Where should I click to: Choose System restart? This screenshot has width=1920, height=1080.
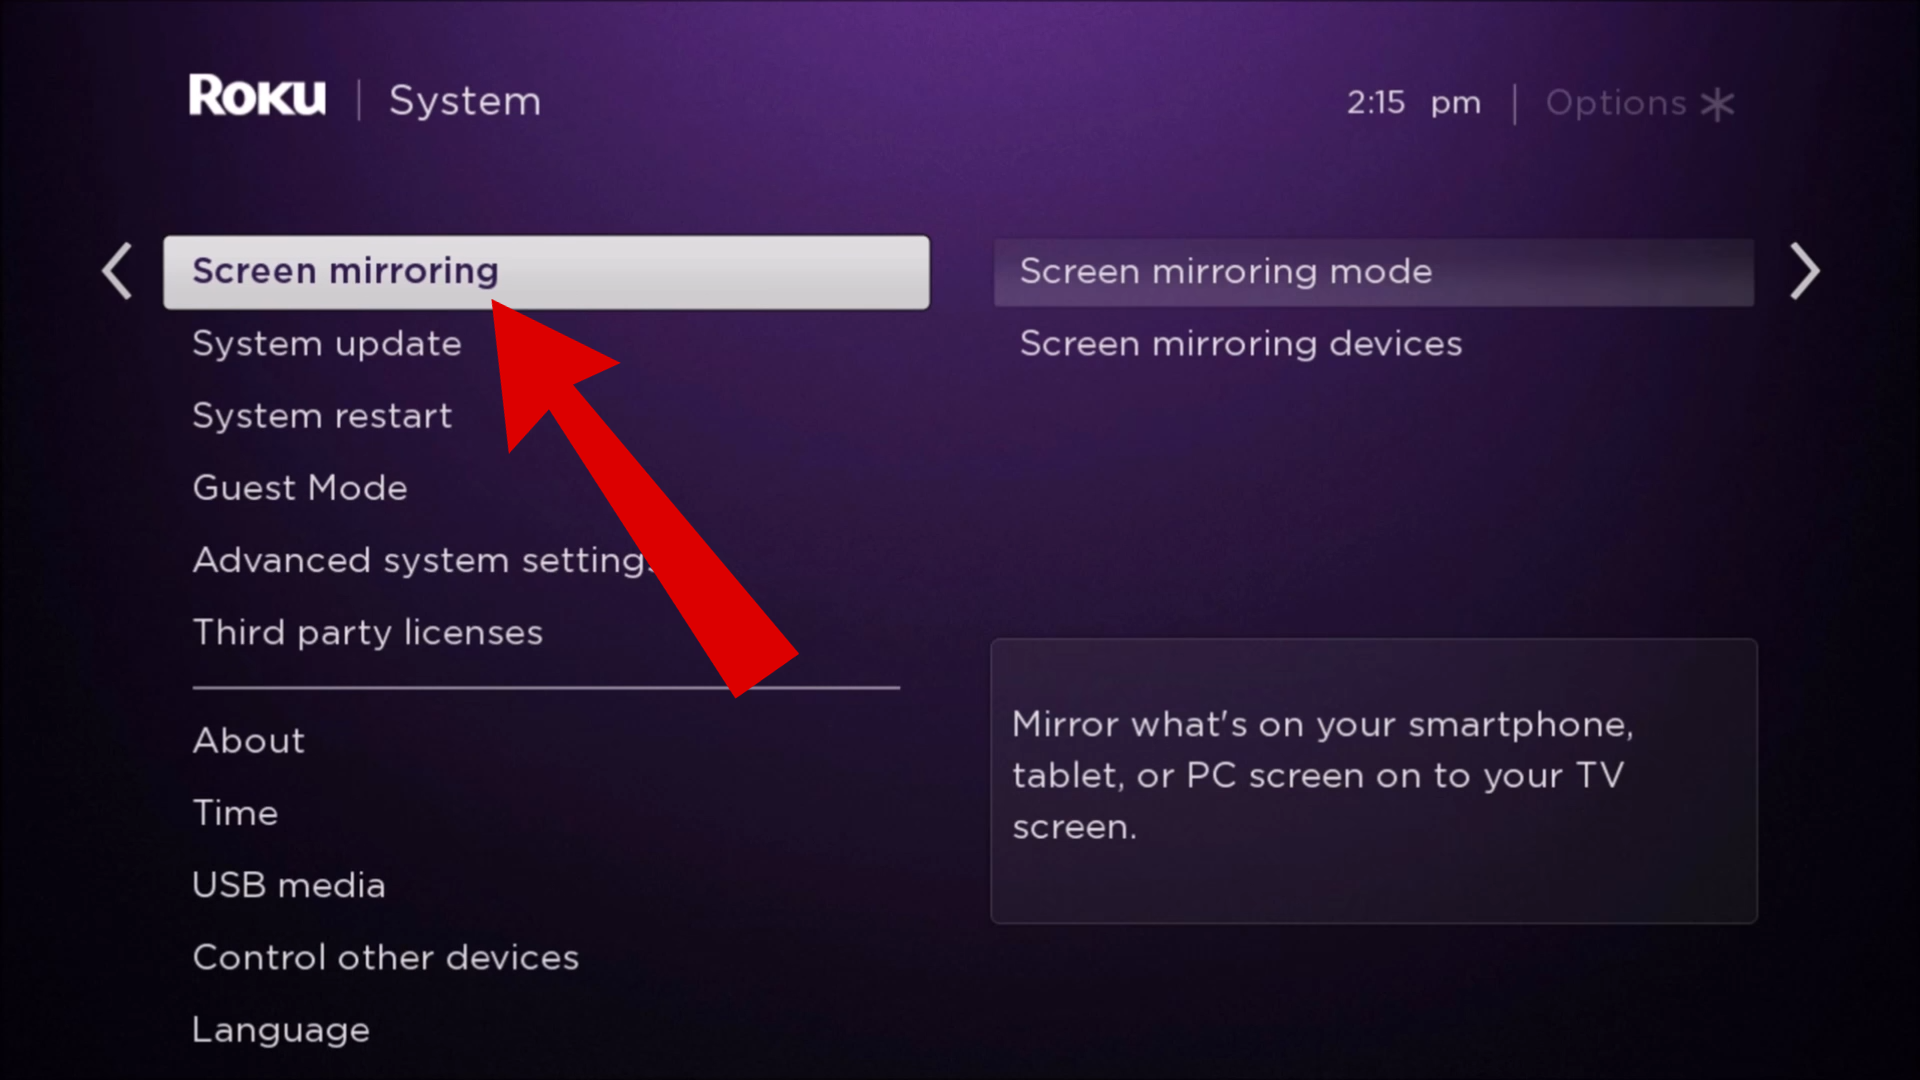[x=322, y=416]
